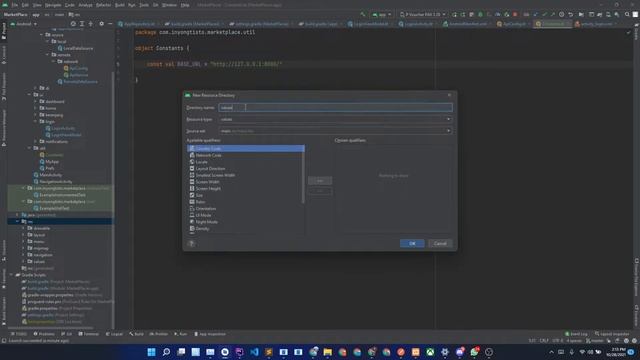
Task: Click Cancel in New Resource Directory dialog
Action: (440, 244)
